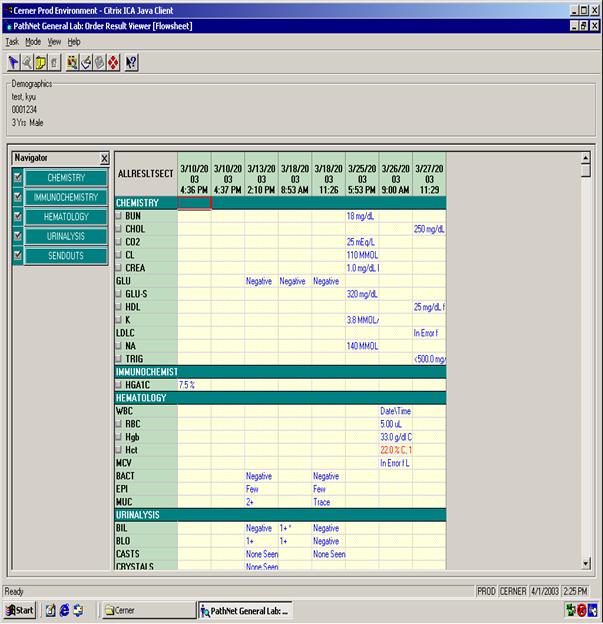
Task: Select the 250 mg/dL CHOL result
Action: tap(429, 229)
